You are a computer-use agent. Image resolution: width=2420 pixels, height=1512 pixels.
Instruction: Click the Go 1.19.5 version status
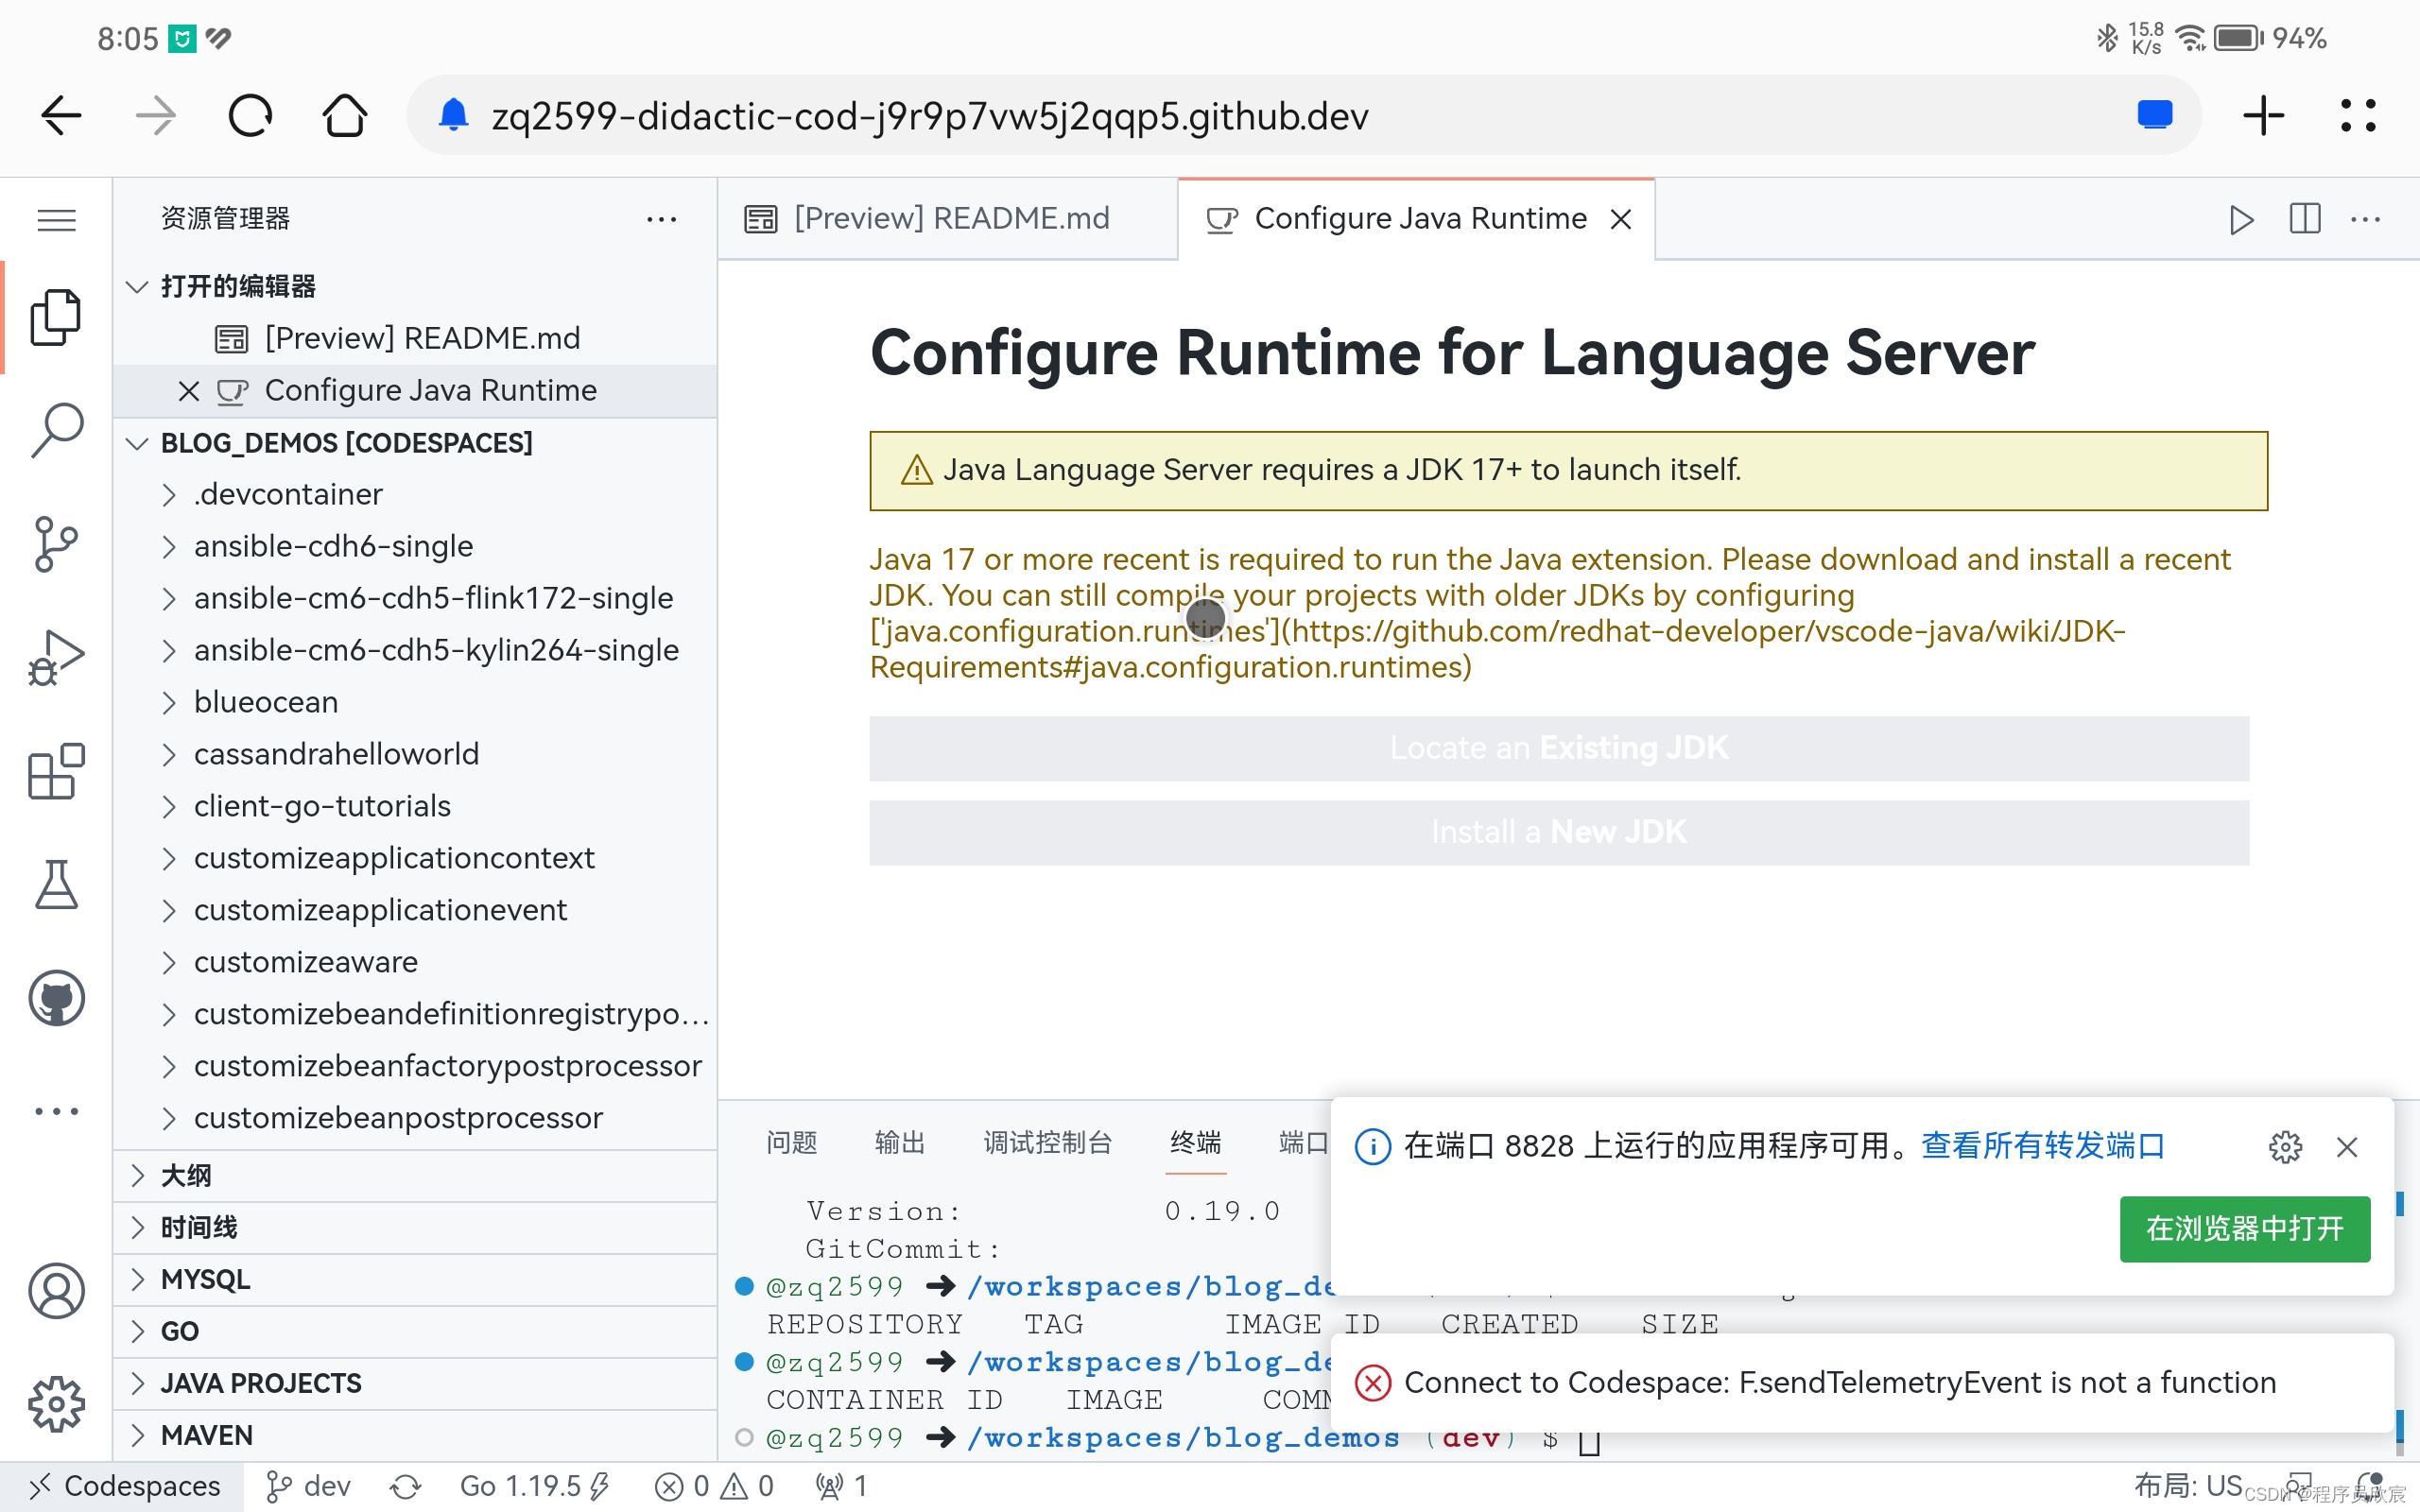click(534, 1487)
